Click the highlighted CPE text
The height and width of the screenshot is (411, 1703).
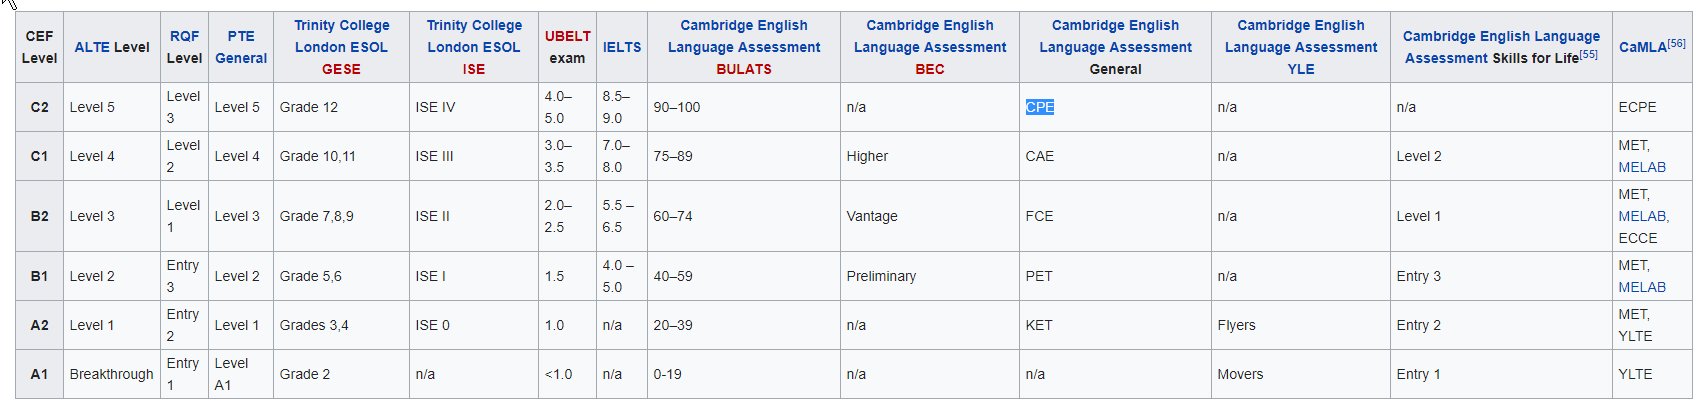point(1040,107)
